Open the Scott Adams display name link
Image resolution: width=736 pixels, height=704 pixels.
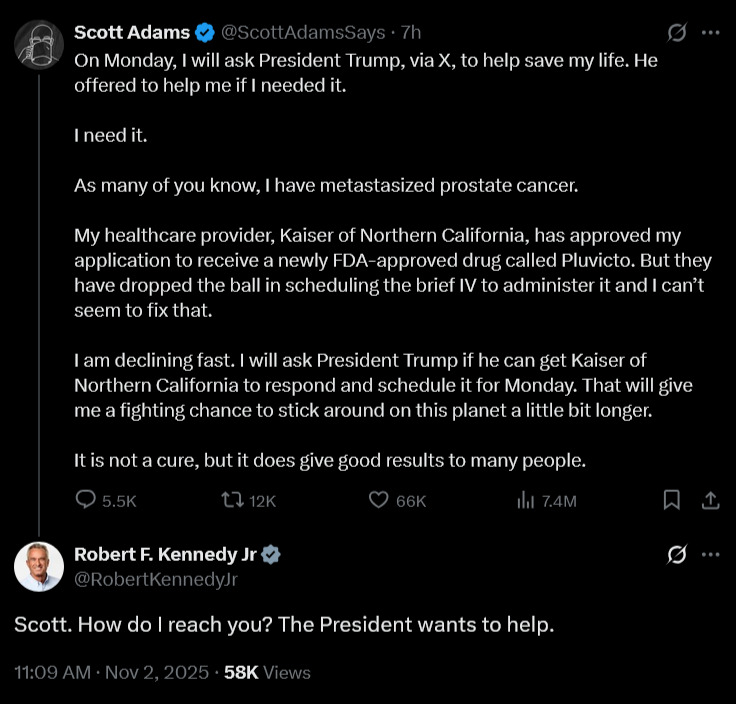[x=132, y=33]
